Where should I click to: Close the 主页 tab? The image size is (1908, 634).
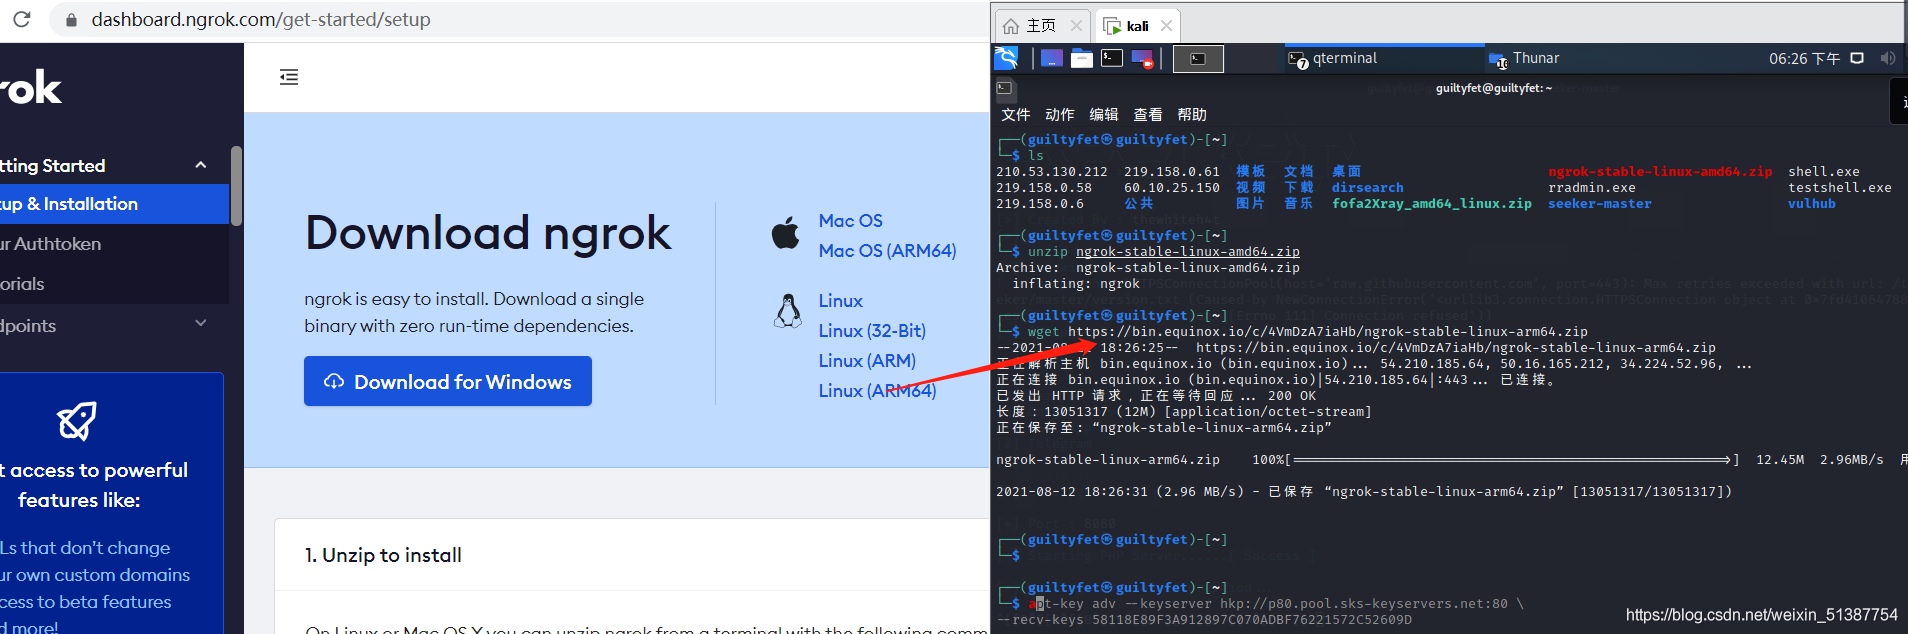click(1076, 26)
